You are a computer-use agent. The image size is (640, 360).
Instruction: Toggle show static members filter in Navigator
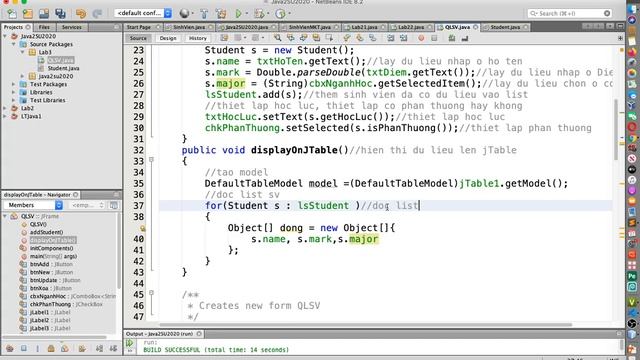point(37,349)
